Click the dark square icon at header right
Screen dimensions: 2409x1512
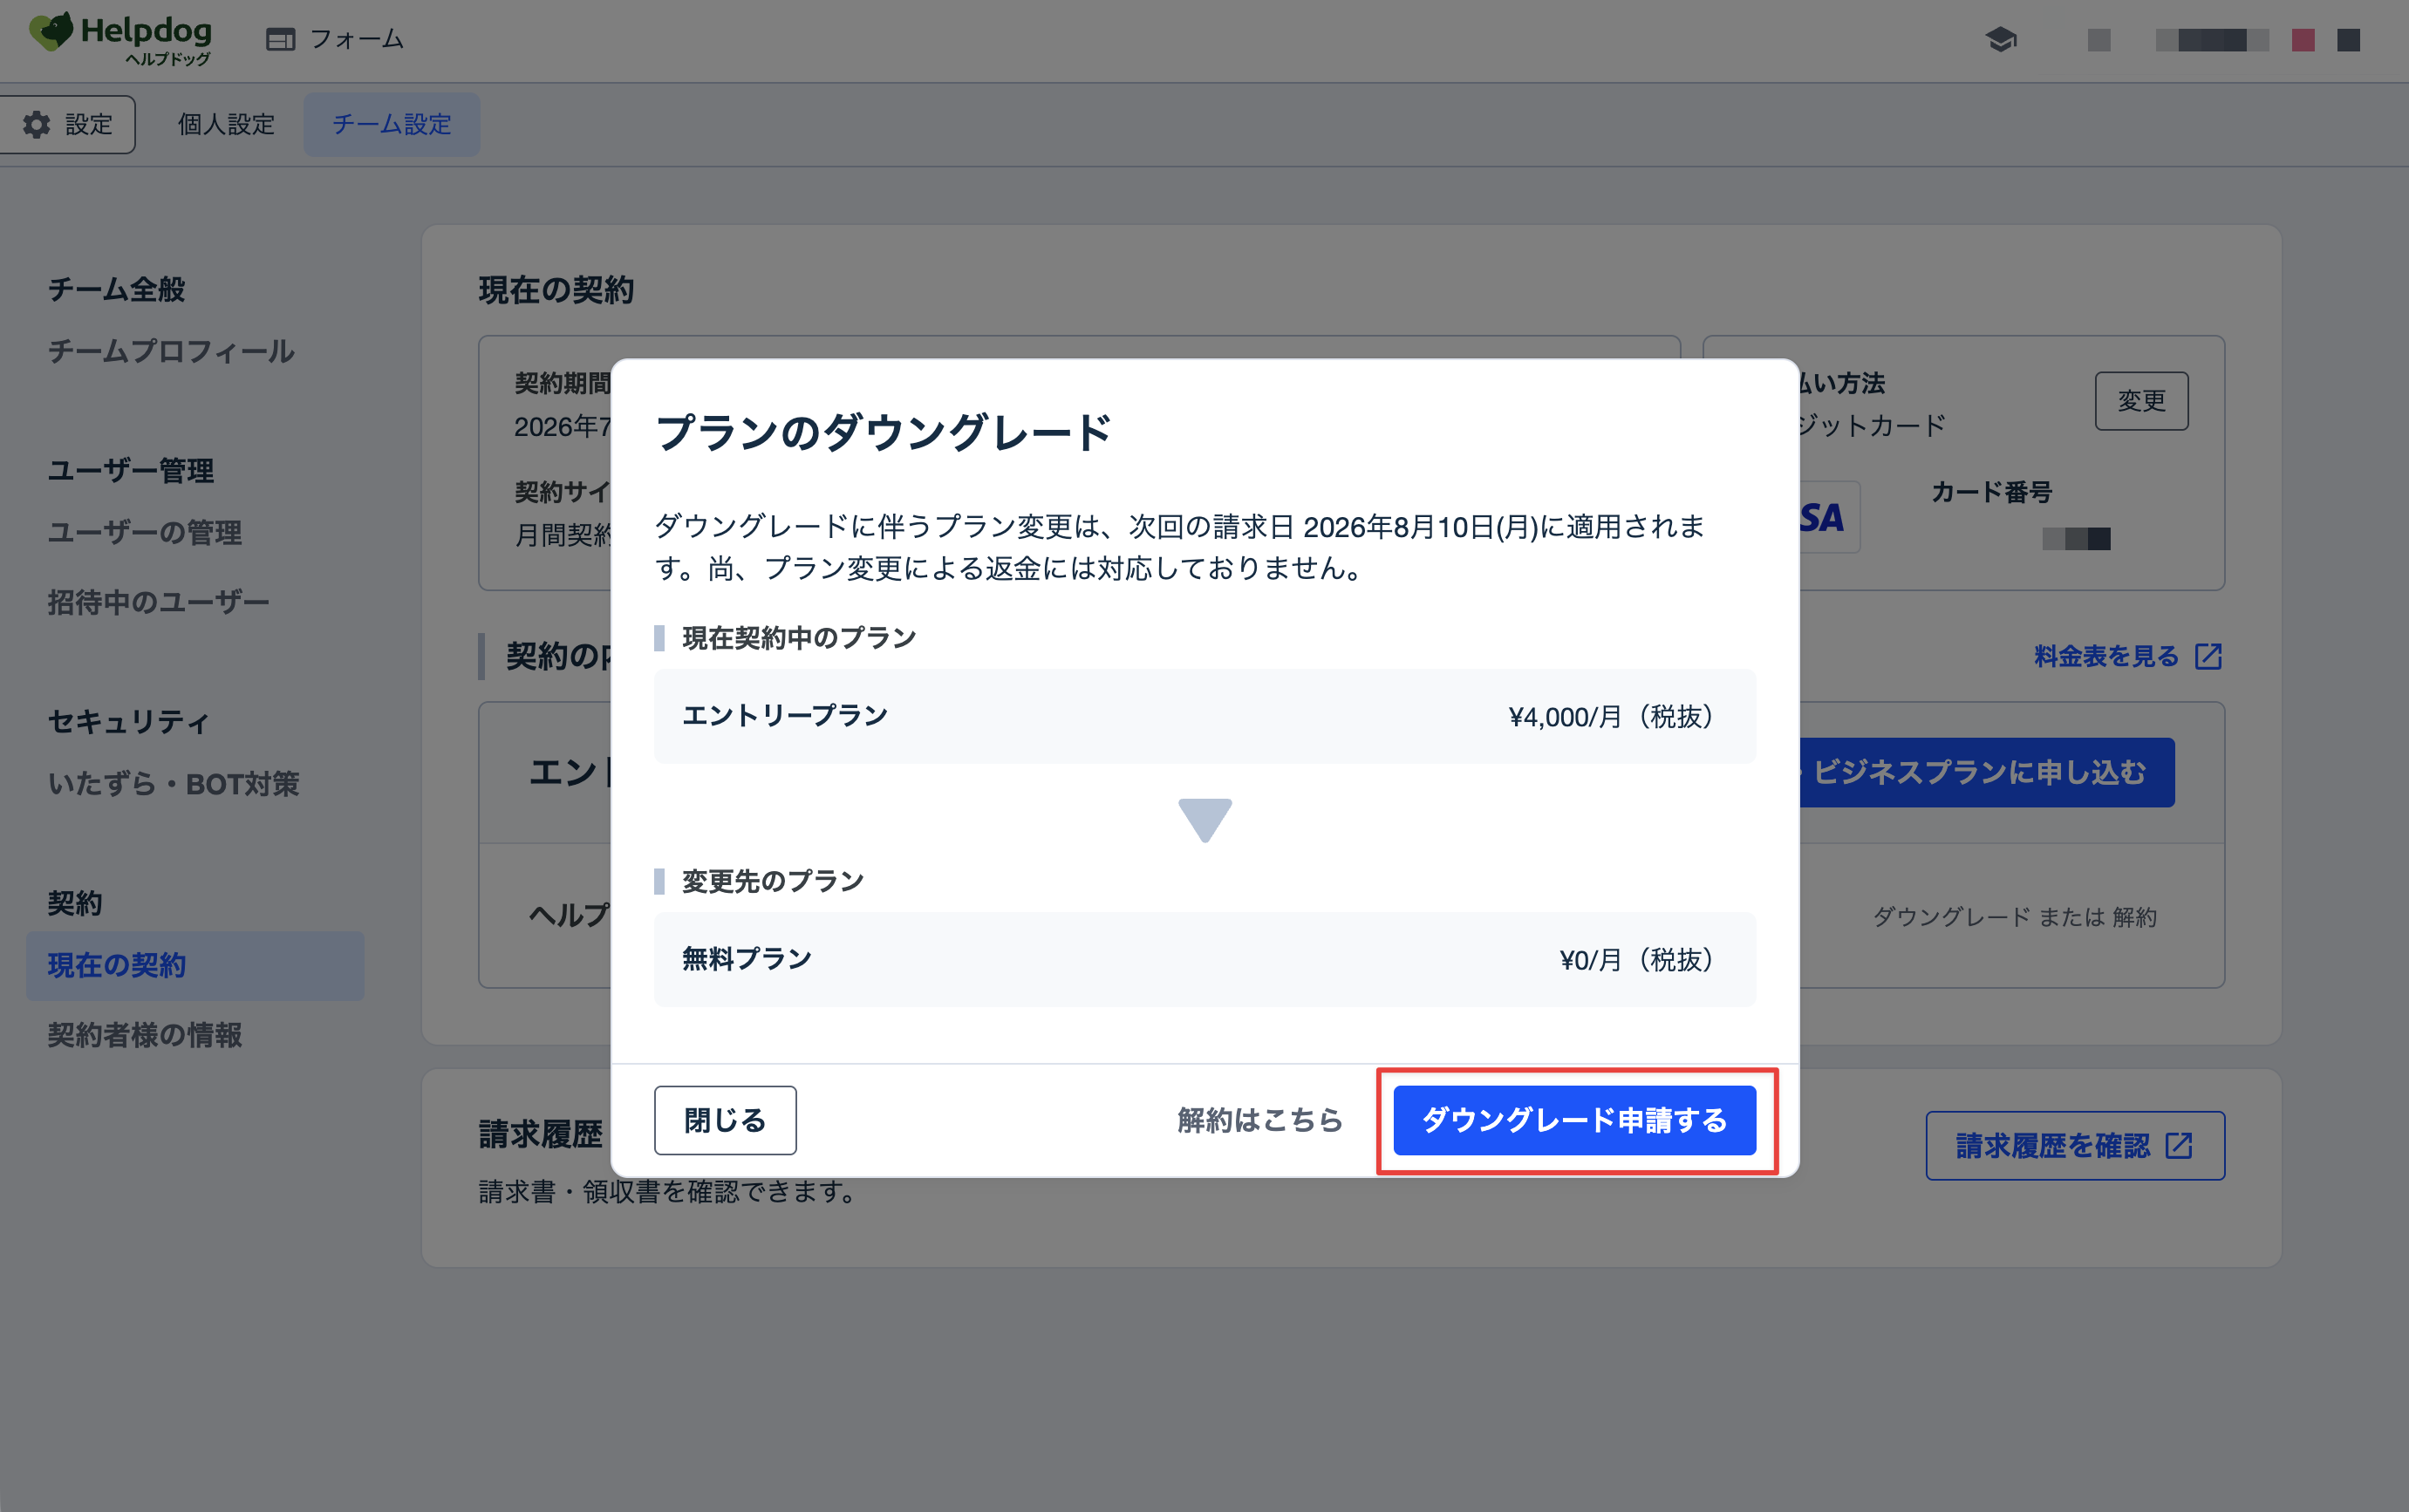pyautogui.click(x=2348, y=40)
